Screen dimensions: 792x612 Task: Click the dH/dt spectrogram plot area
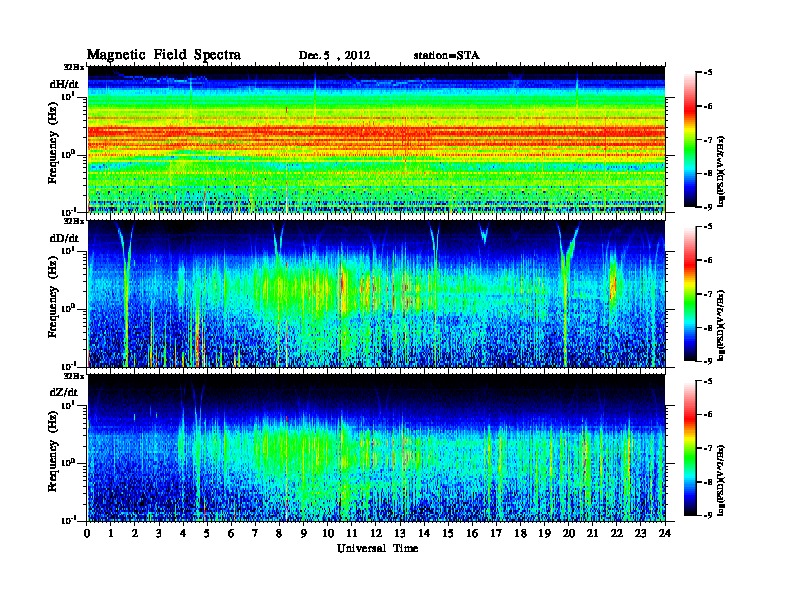pos(376,139)
